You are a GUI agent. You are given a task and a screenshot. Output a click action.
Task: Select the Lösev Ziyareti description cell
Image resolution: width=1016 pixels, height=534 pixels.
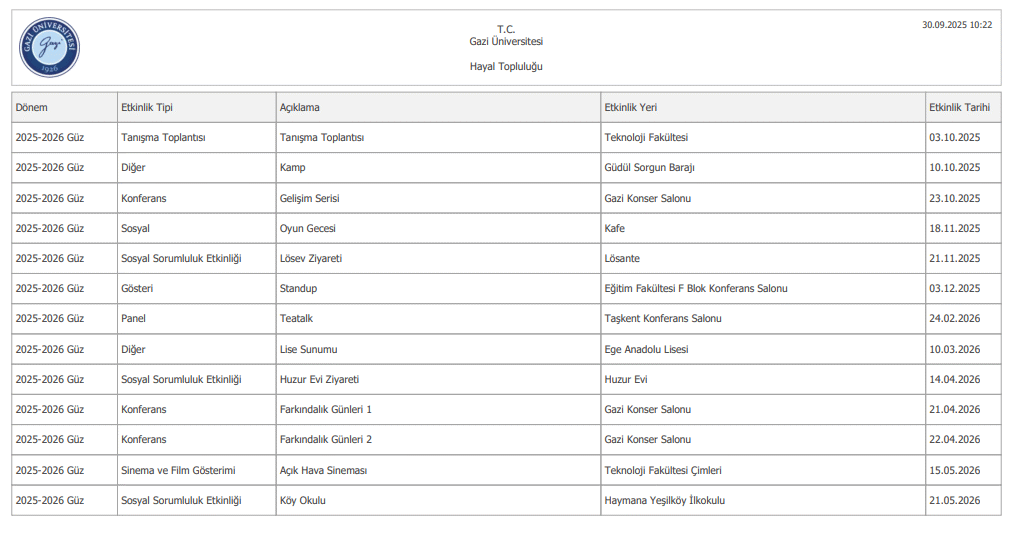[x=311, y=258]
